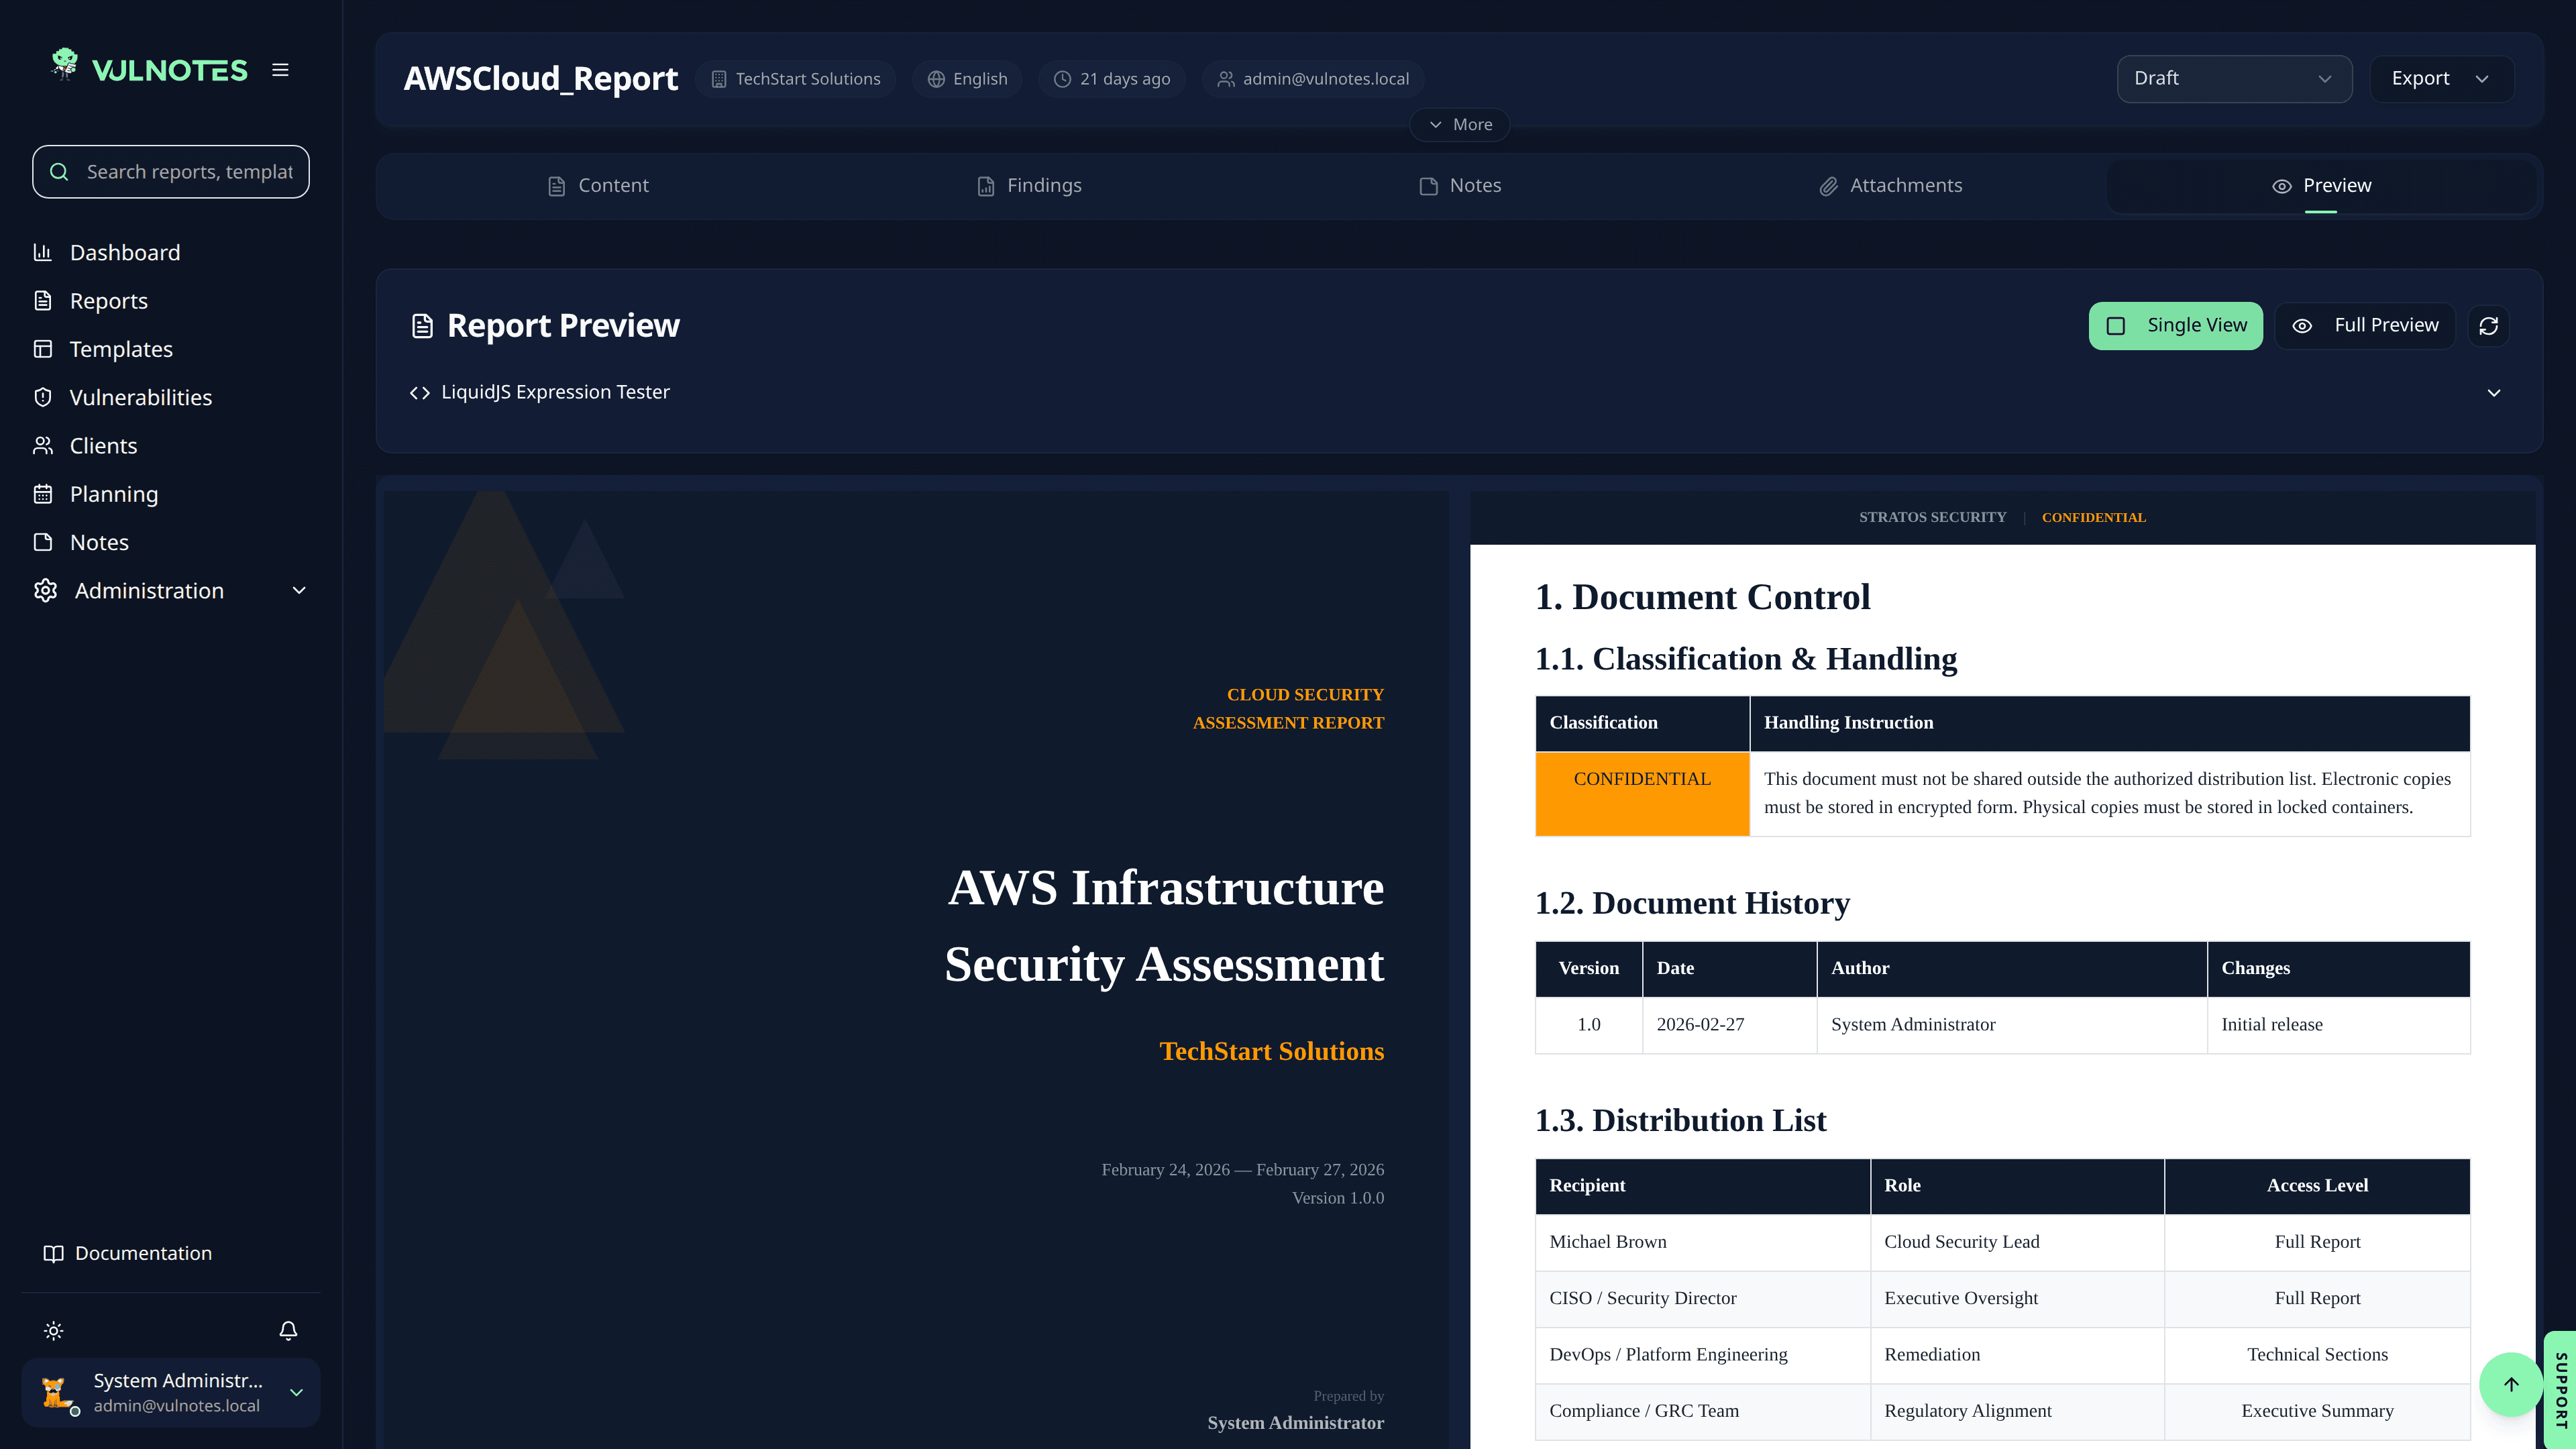
Task: Switch to the Findings tab
Action: point(1029,186)
